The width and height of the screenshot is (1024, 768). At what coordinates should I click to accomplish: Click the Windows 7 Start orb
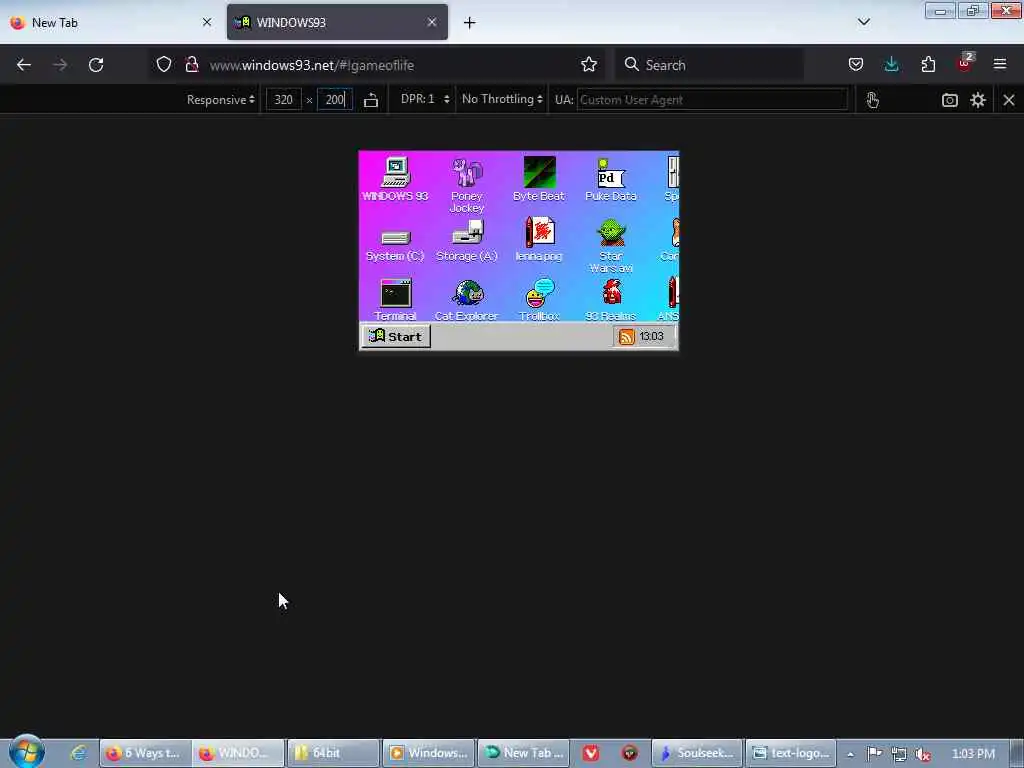tap(27, 752)
